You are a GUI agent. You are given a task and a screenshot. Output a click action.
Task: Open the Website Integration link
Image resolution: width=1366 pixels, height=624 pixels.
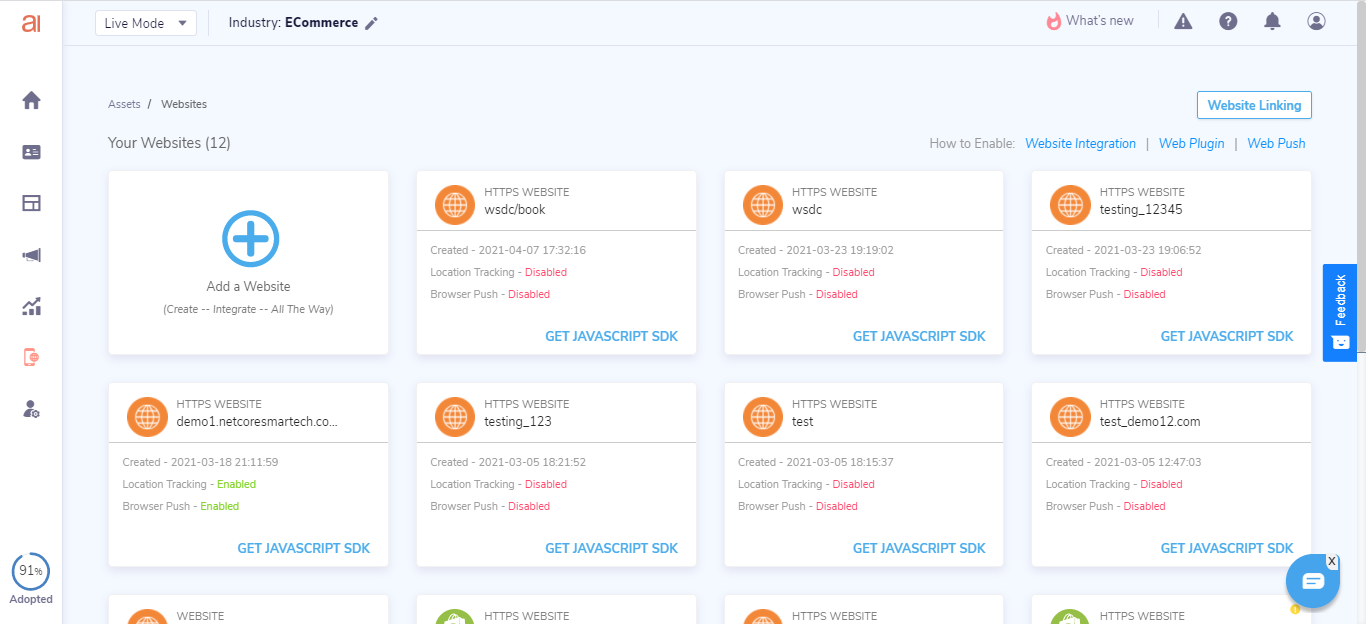(x=1080, y=144)
